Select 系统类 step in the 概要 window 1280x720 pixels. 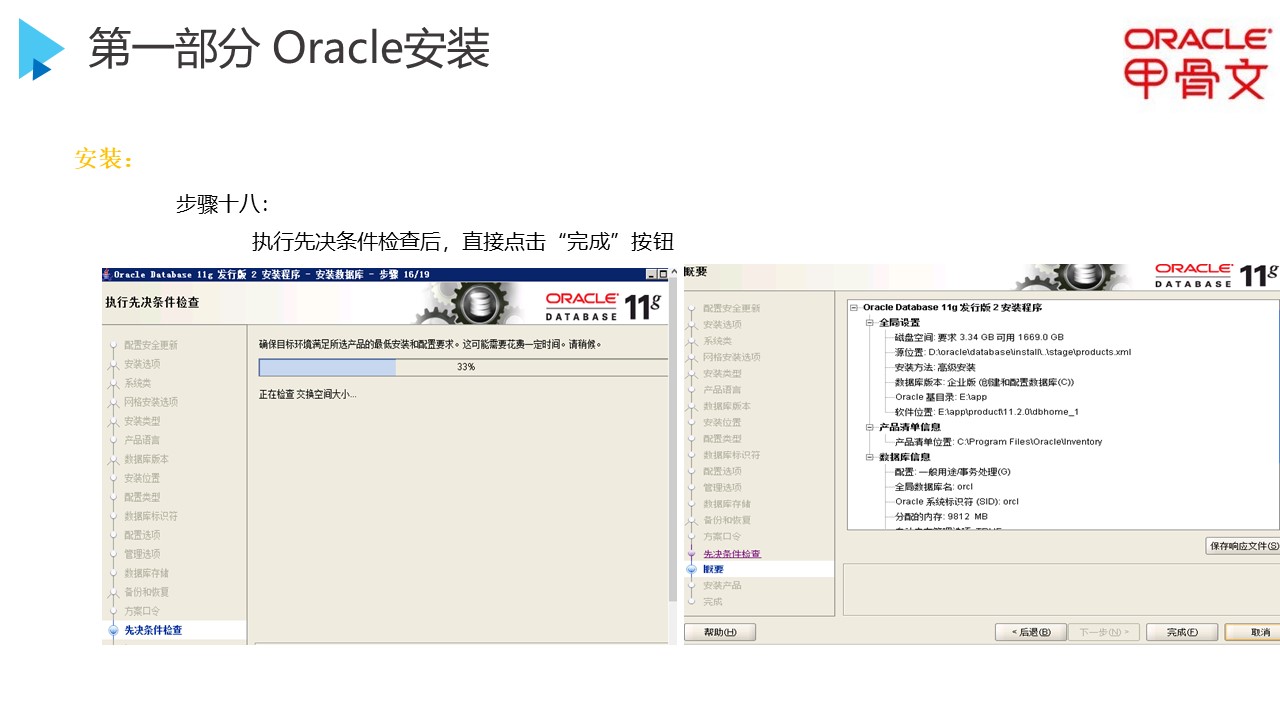tap(717, 341)
